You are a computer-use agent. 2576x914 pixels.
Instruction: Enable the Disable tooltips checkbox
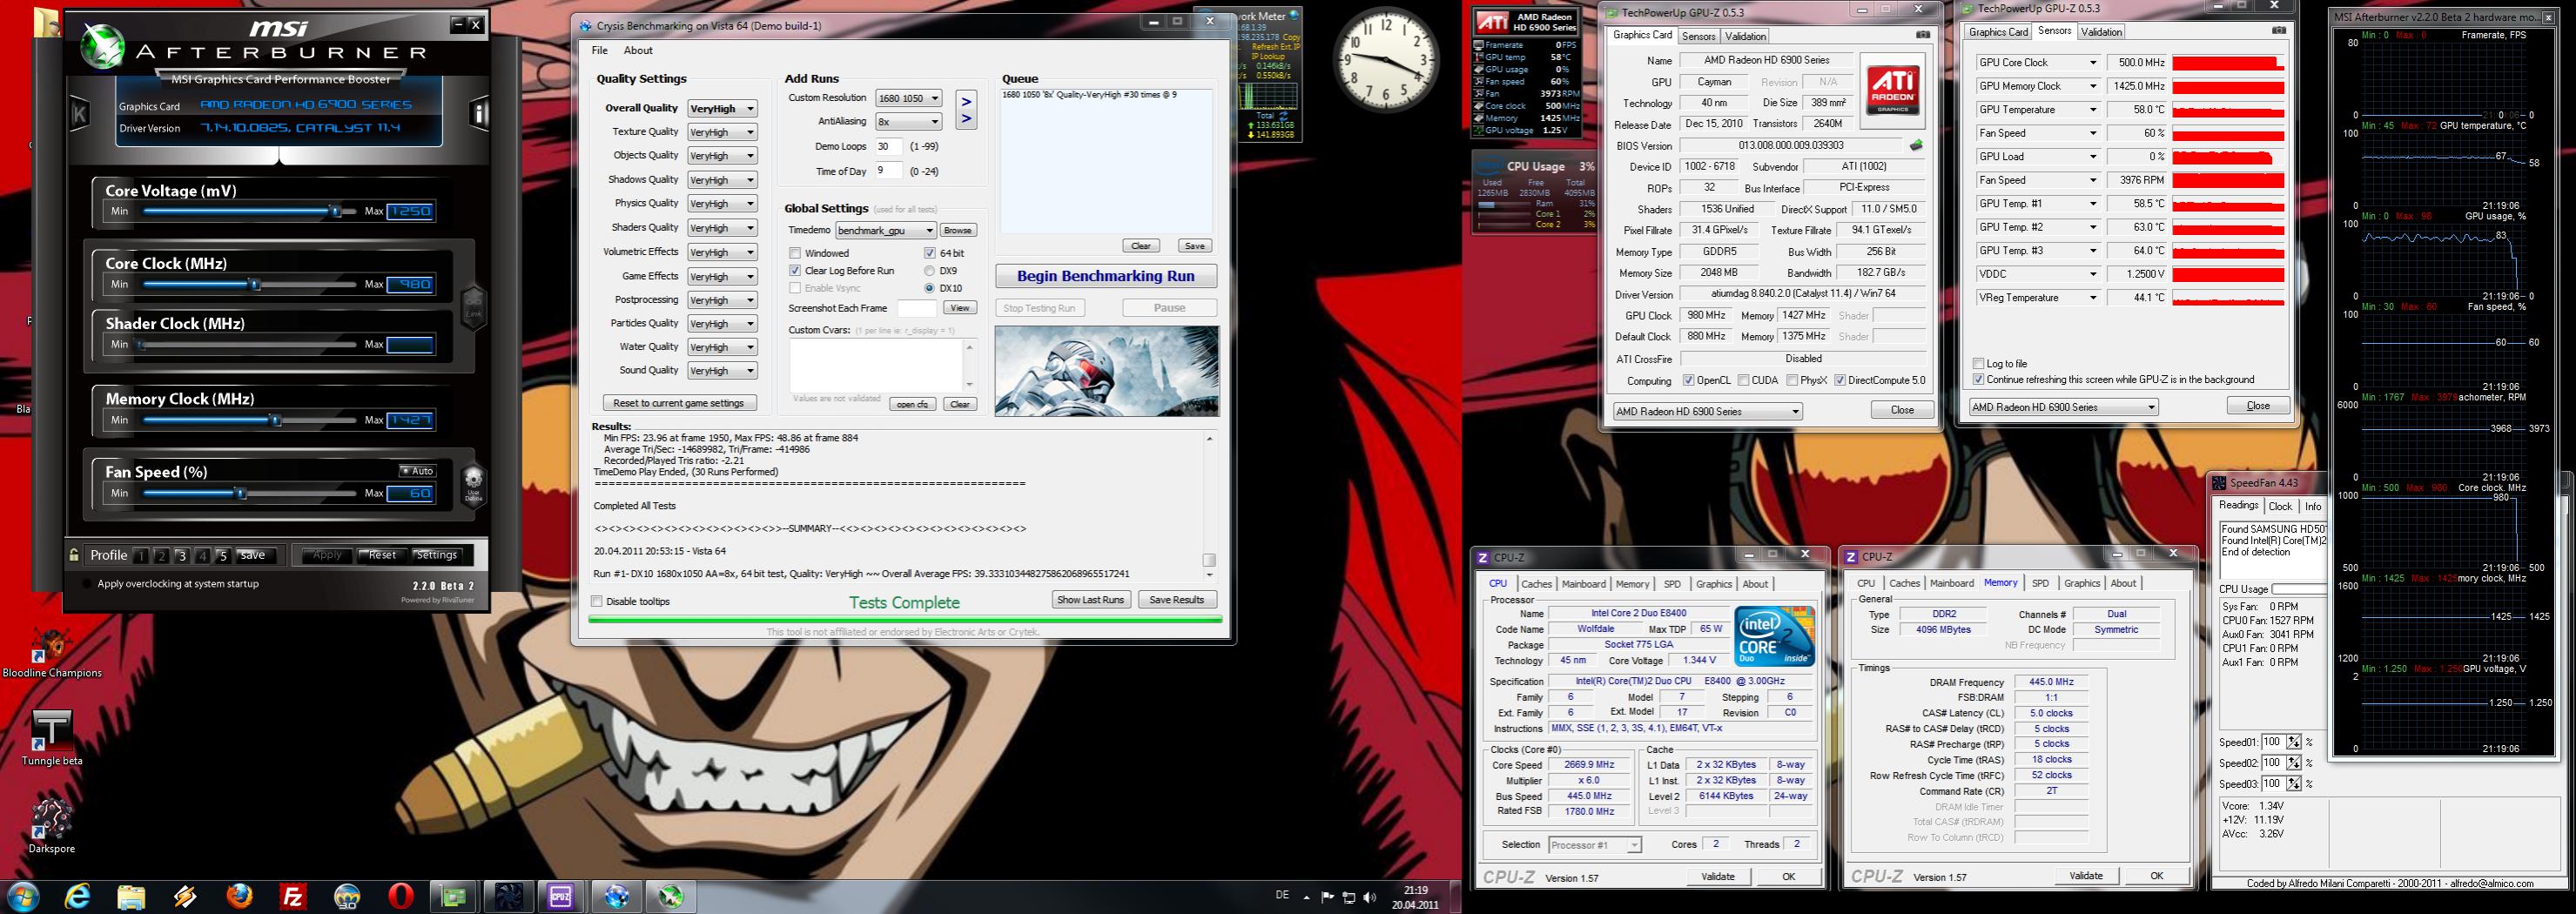(597, 601)
